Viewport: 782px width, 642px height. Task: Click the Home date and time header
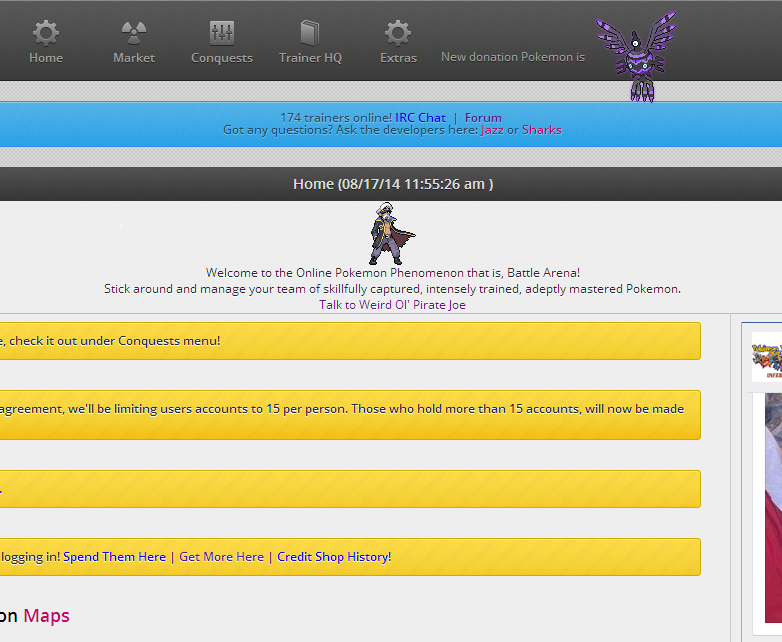coord(393,184)
